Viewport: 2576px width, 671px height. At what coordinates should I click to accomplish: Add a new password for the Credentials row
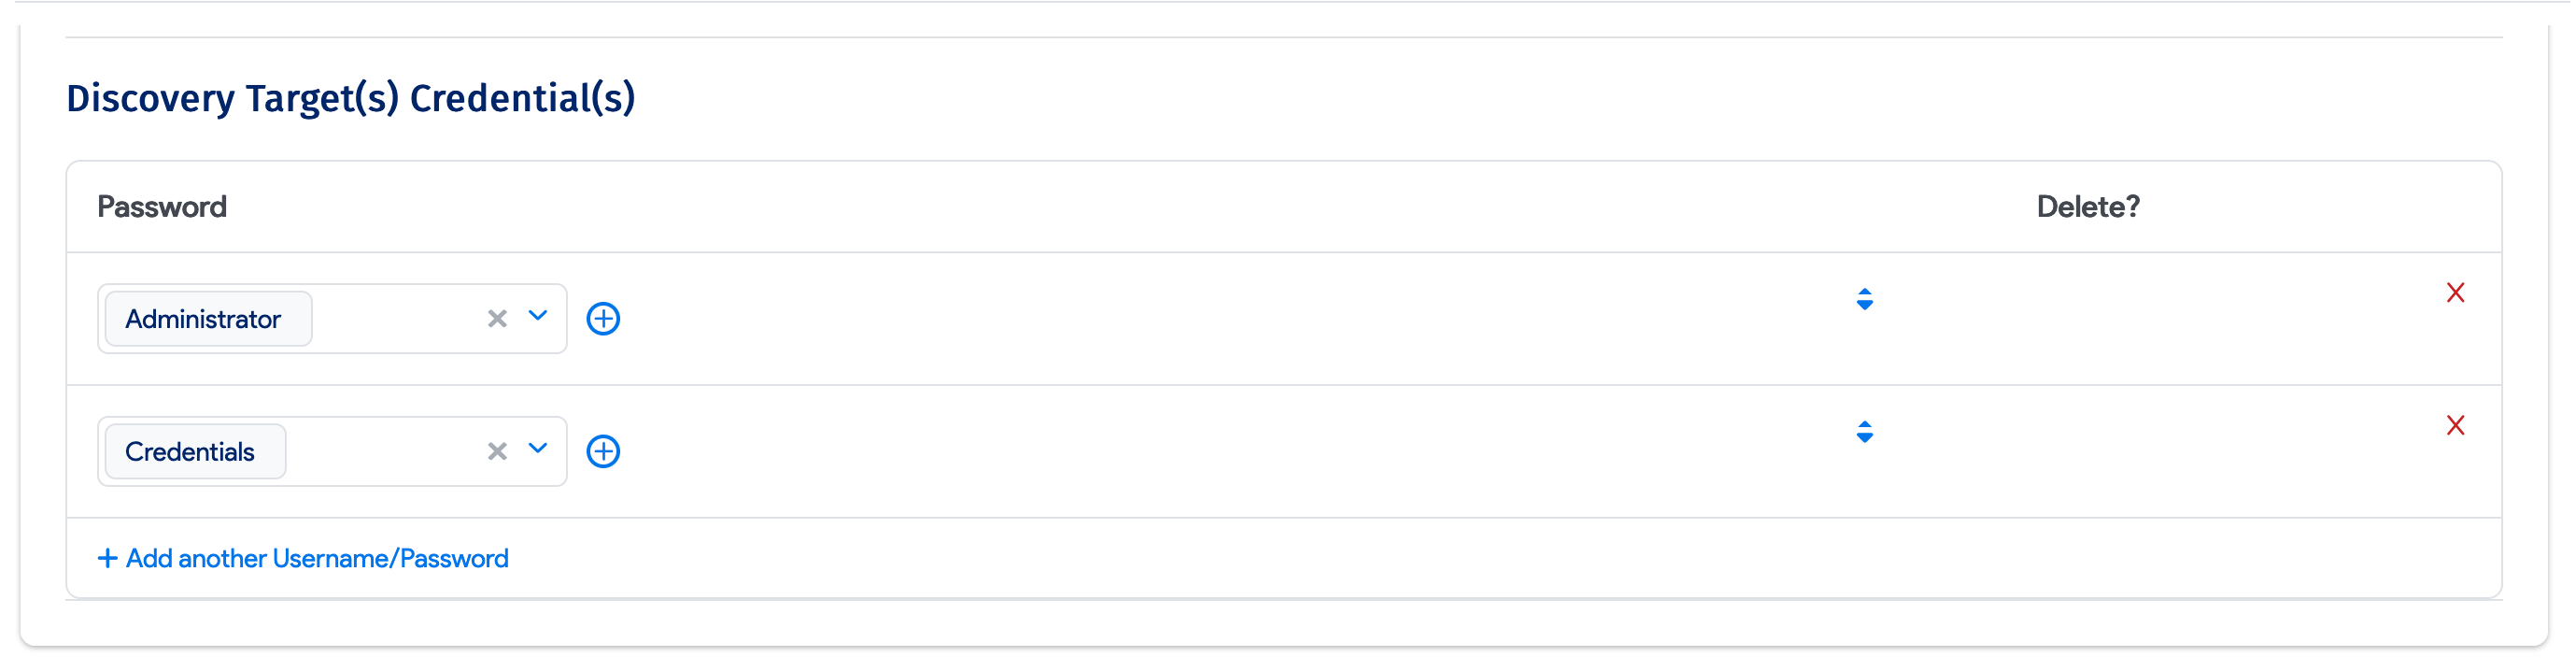603,452
